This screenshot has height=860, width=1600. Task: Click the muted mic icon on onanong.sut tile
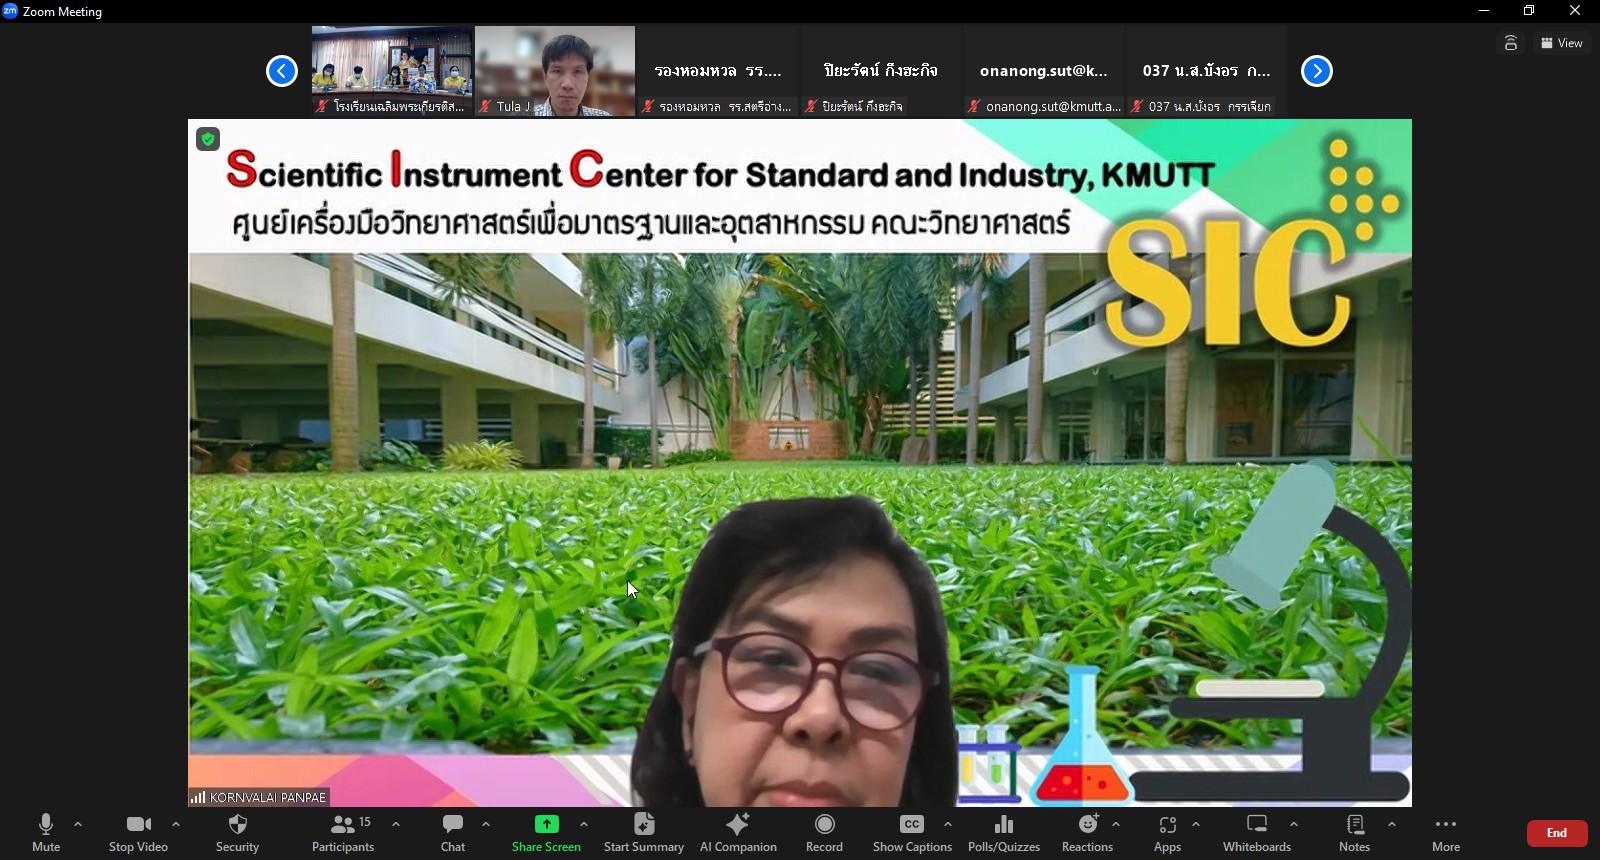click(x=974, y=106)
